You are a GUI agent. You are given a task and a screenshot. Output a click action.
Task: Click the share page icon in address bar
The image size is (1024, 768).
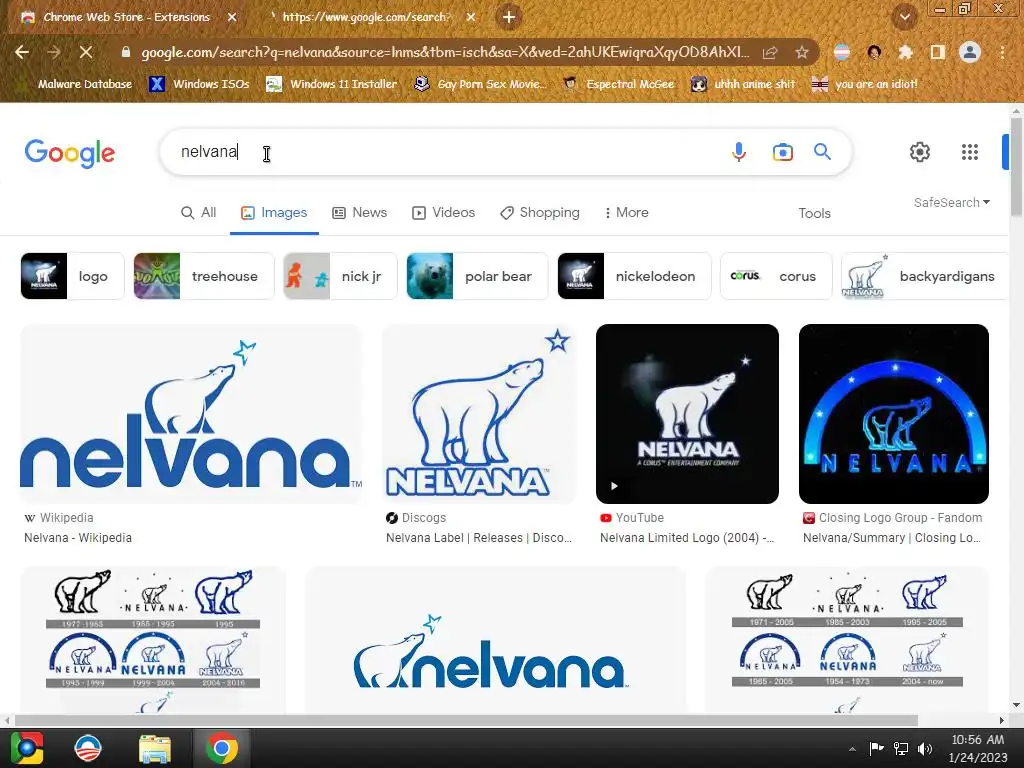pyautogui.click(x=770, y=52)
